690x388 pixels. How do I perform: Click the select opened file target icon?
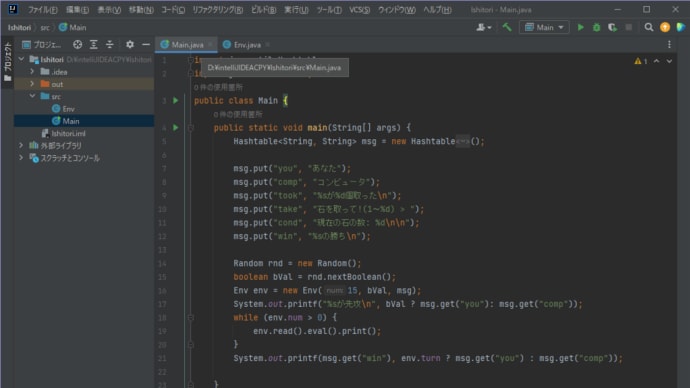click(x=77, y=44)
